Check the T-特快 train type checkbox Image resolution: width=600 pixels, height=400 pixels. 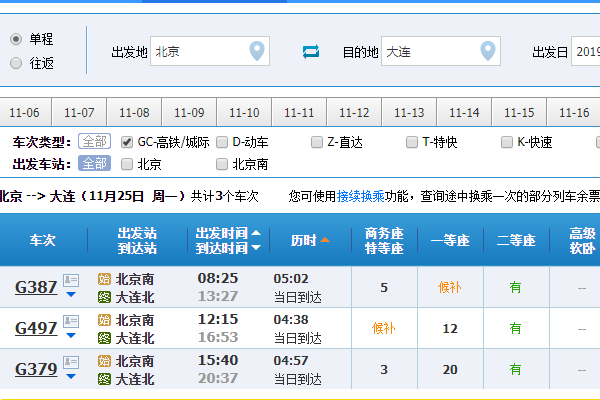pyautogui.click(x=412, y=142)
